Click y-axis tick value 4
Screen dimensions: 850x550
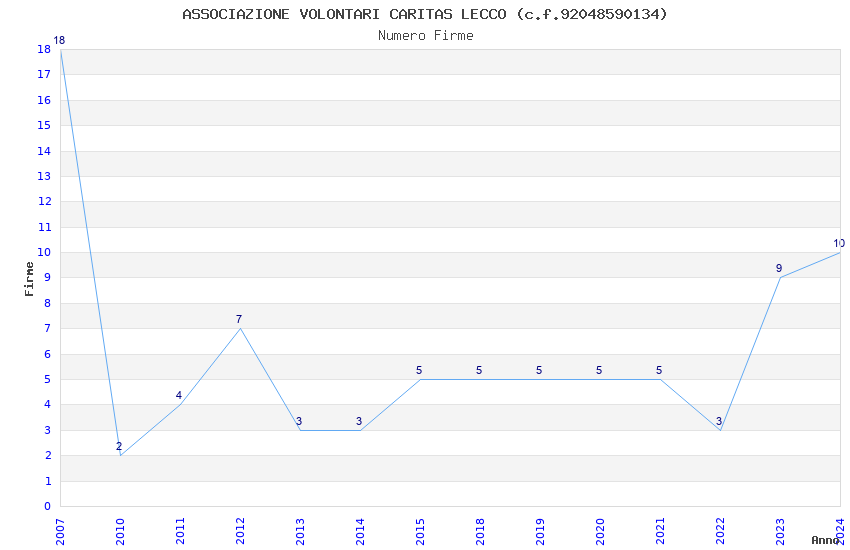click(48, 405)
